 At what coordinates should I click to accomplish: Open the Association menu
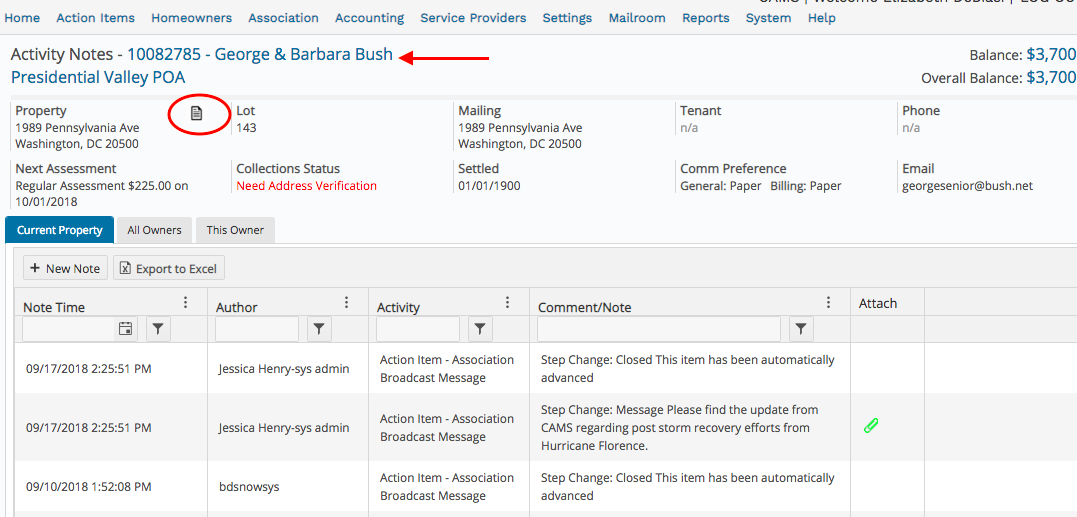click(x=284, y=18)
